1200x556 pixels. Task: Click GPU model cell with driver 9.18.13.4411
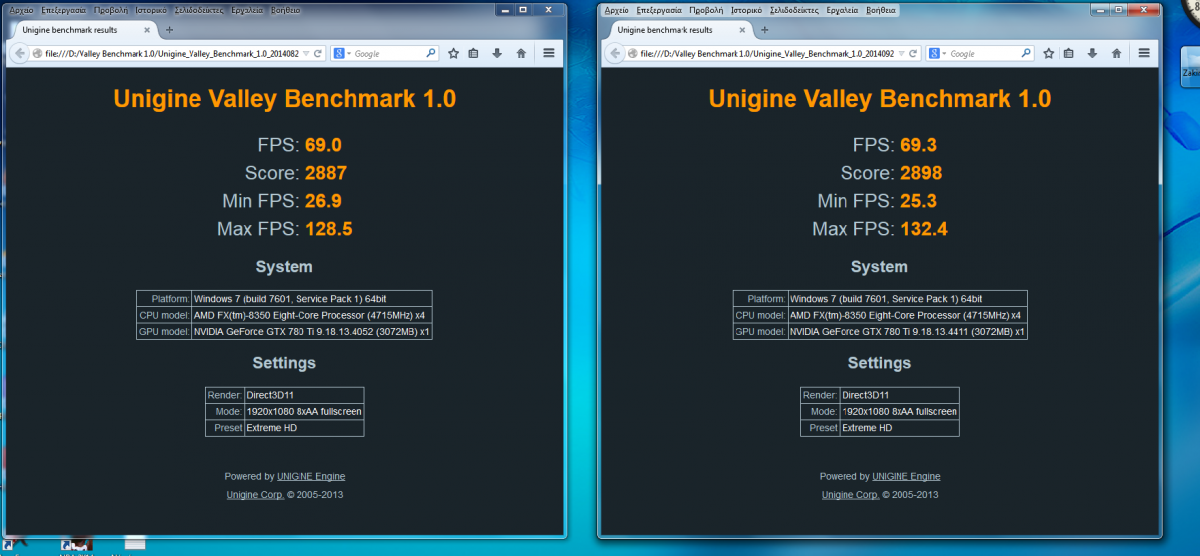907,331
